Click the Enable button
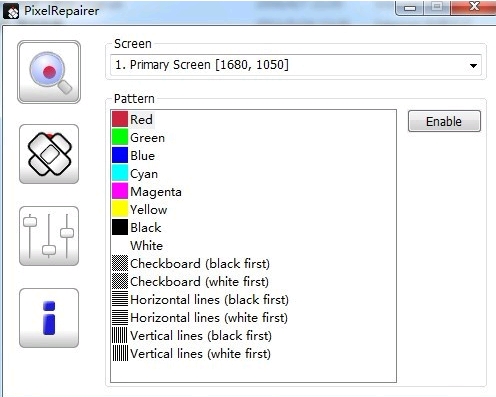 point(444,121)
